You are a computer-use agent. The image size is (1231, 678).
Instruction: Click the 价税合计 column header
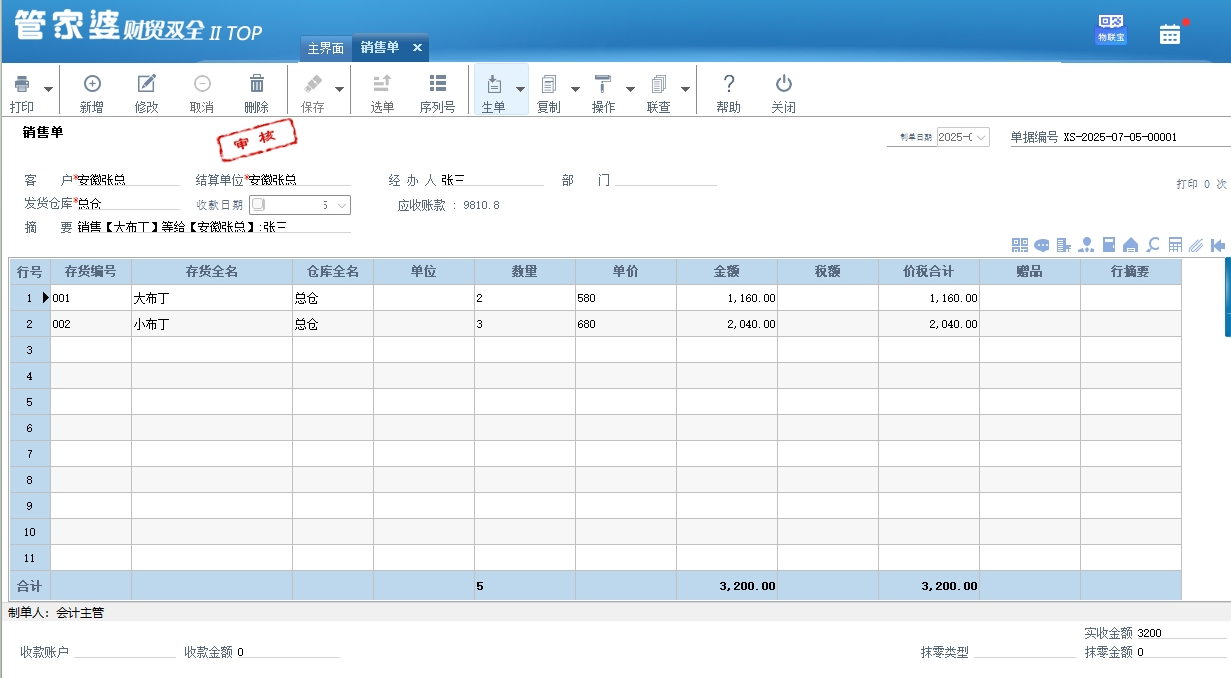929,271
